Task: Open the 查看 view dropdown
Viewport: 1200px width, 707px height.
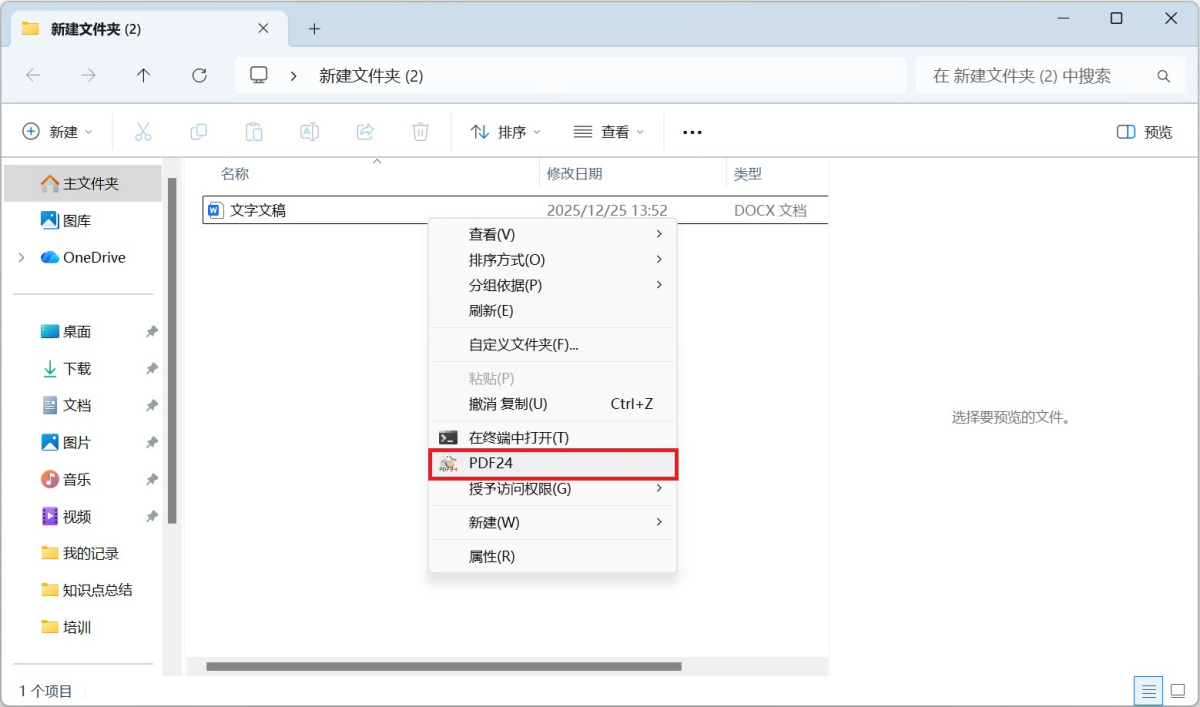Action: click(609, 131)
